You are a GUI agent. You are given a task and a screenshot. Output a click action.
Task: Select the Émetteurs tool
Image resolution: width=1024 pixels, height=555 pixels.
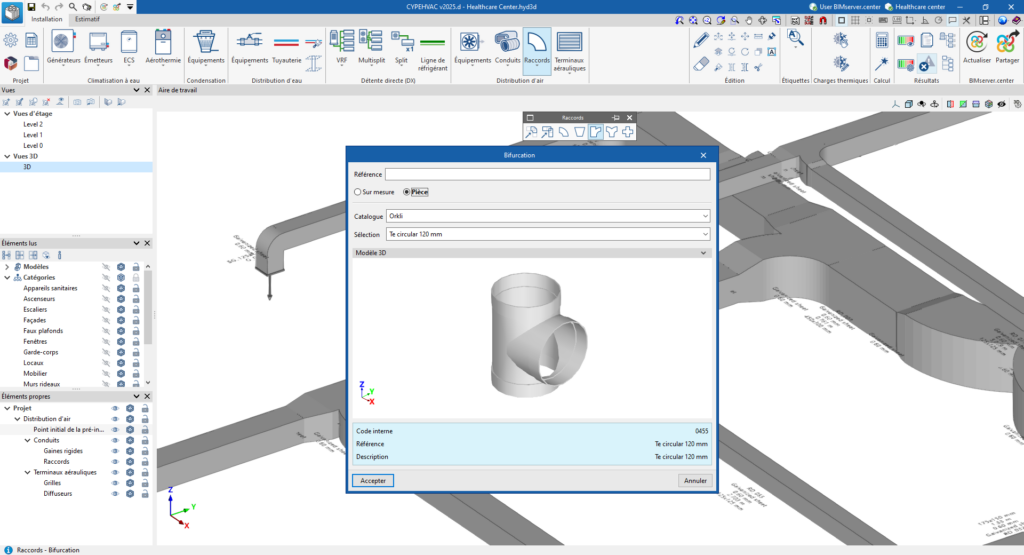coord(98,46)
